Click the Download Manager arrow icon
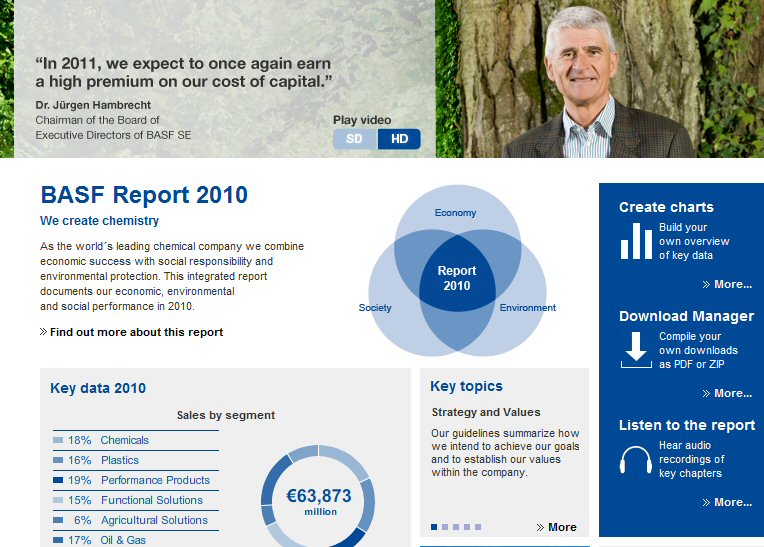This screenshot has height=547, width=764. point(636,350)
